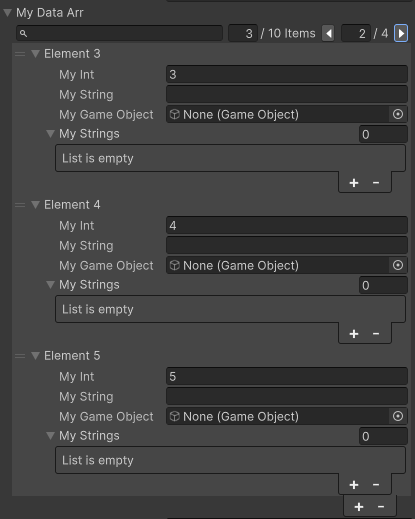Image resolution: width=415 pixels, height=519 pixels.
Task: Collapse My Strings under Element 4
Action: pos(50,285)
